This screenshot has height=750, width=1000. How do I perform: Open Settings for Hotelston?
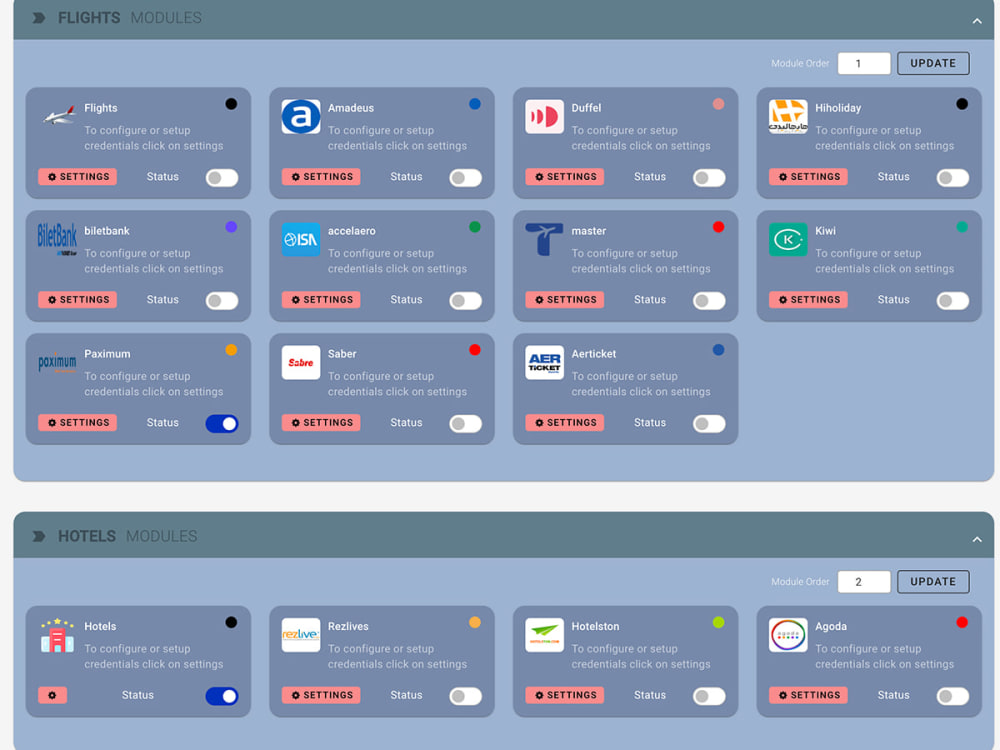[564, 695]
